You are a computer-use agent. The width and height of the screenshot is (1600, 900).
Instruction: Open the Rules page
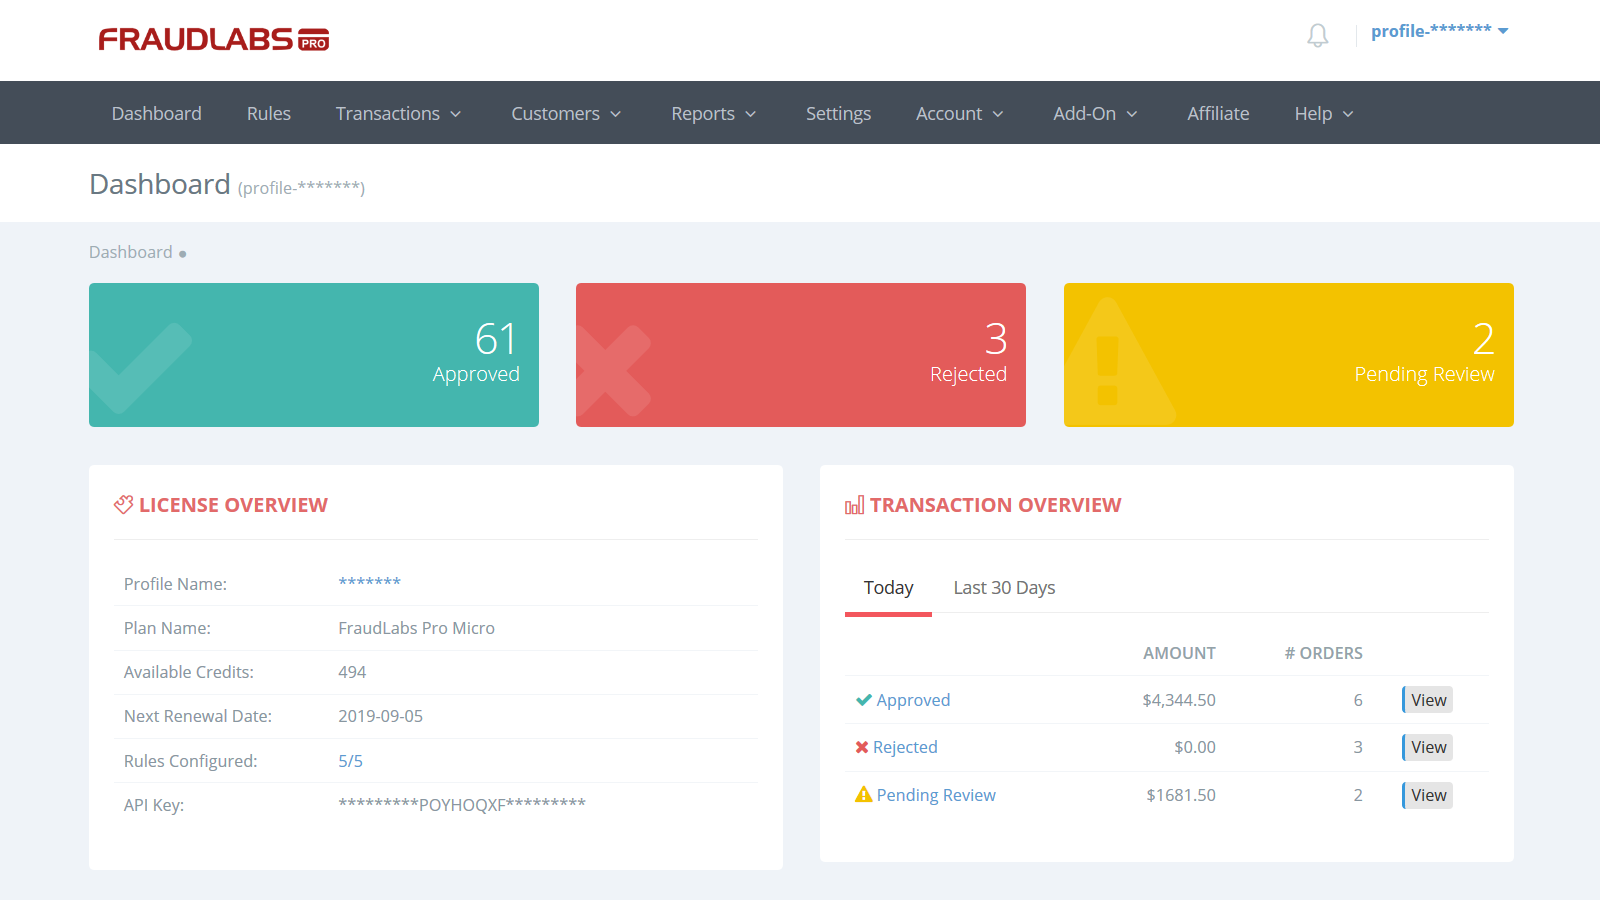point(269,113)
